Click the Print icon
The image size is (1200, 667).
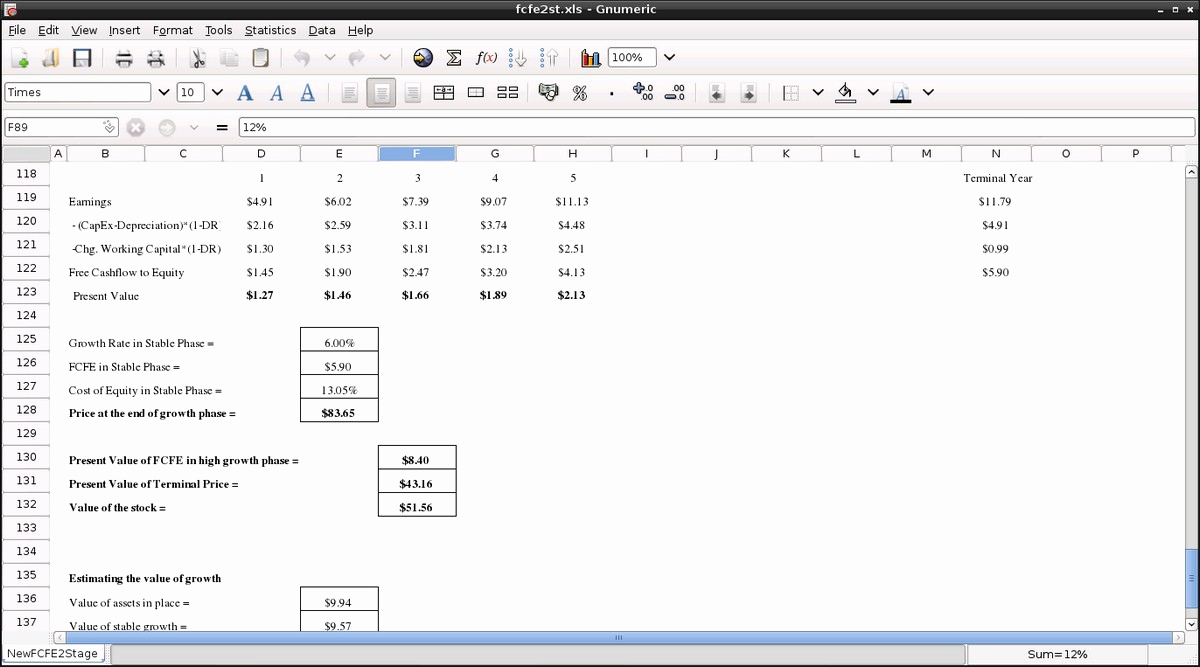[124, 58]
